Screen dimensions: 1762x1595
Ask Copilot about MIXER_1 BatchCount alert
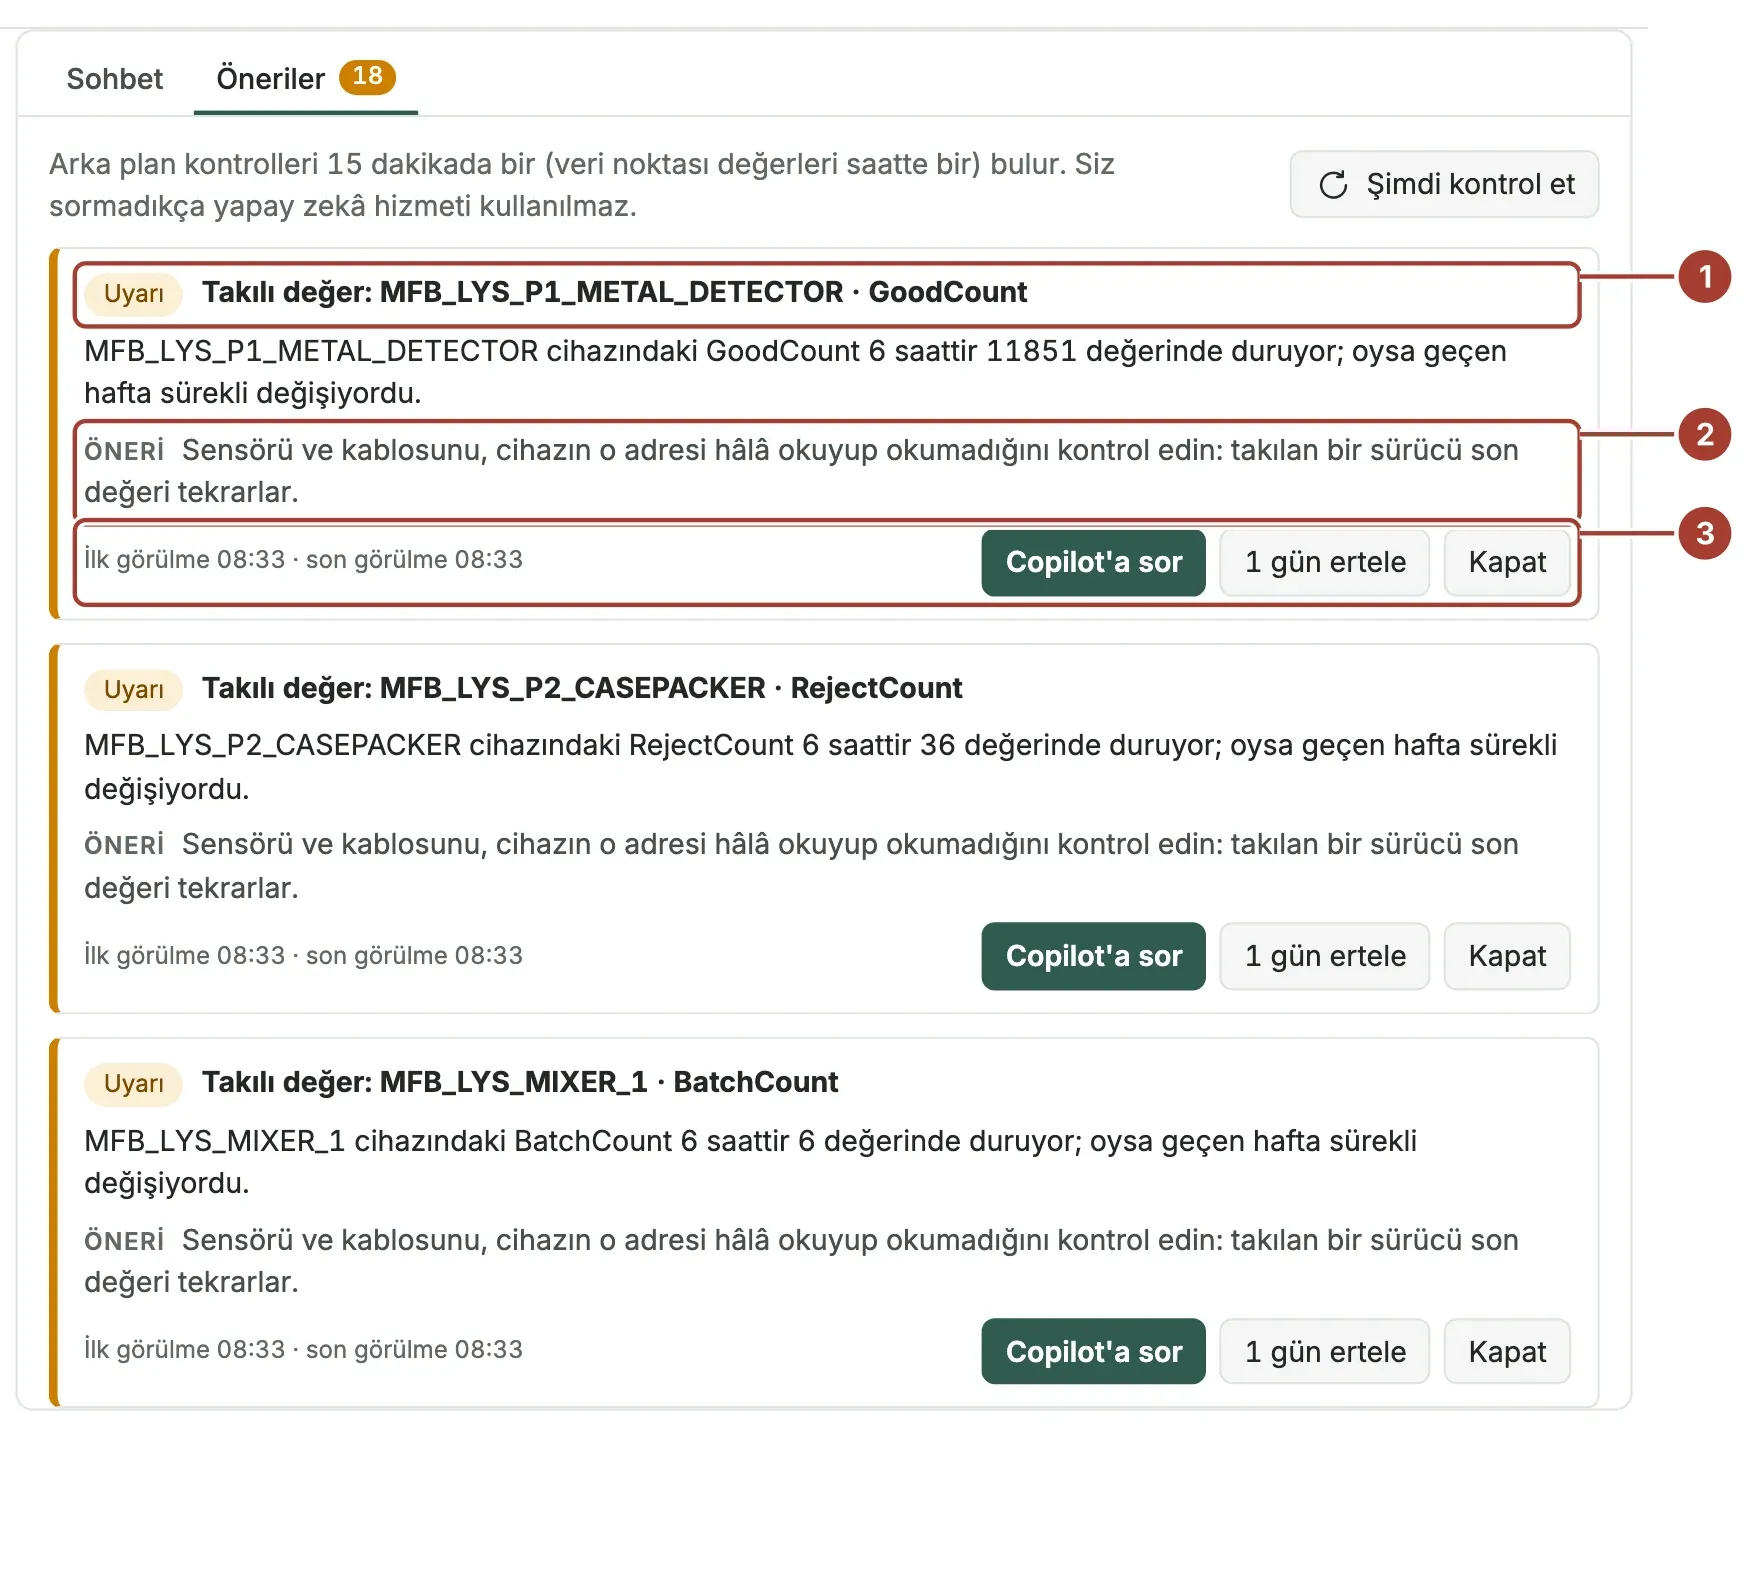point(1093,1352)
